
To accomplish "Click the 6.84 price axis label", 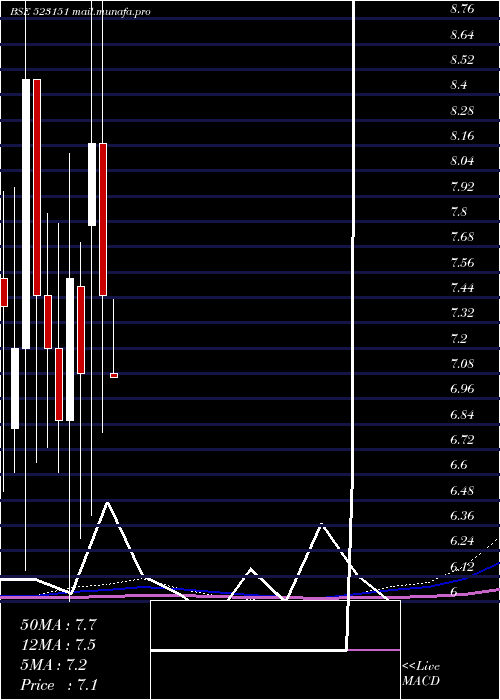I will tap(462, 414).
